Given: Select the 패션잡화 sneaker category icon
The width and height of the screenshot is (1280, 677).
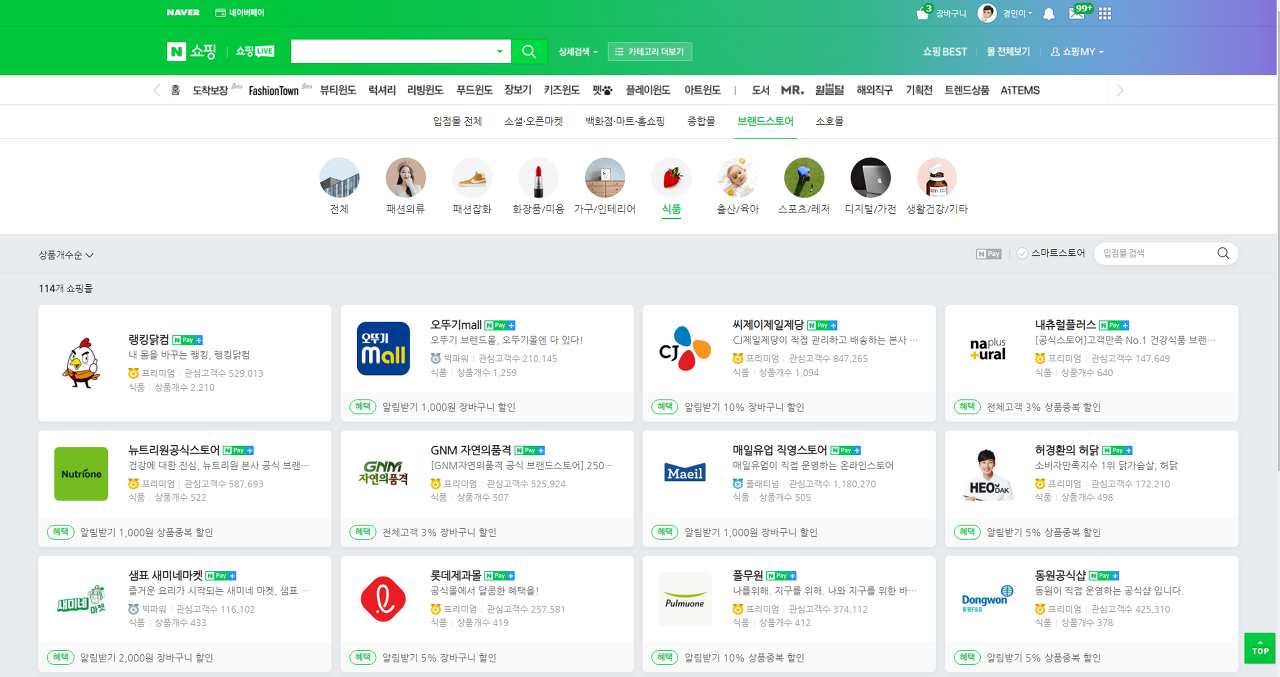Looking at the screenshot, I should 472,177.
